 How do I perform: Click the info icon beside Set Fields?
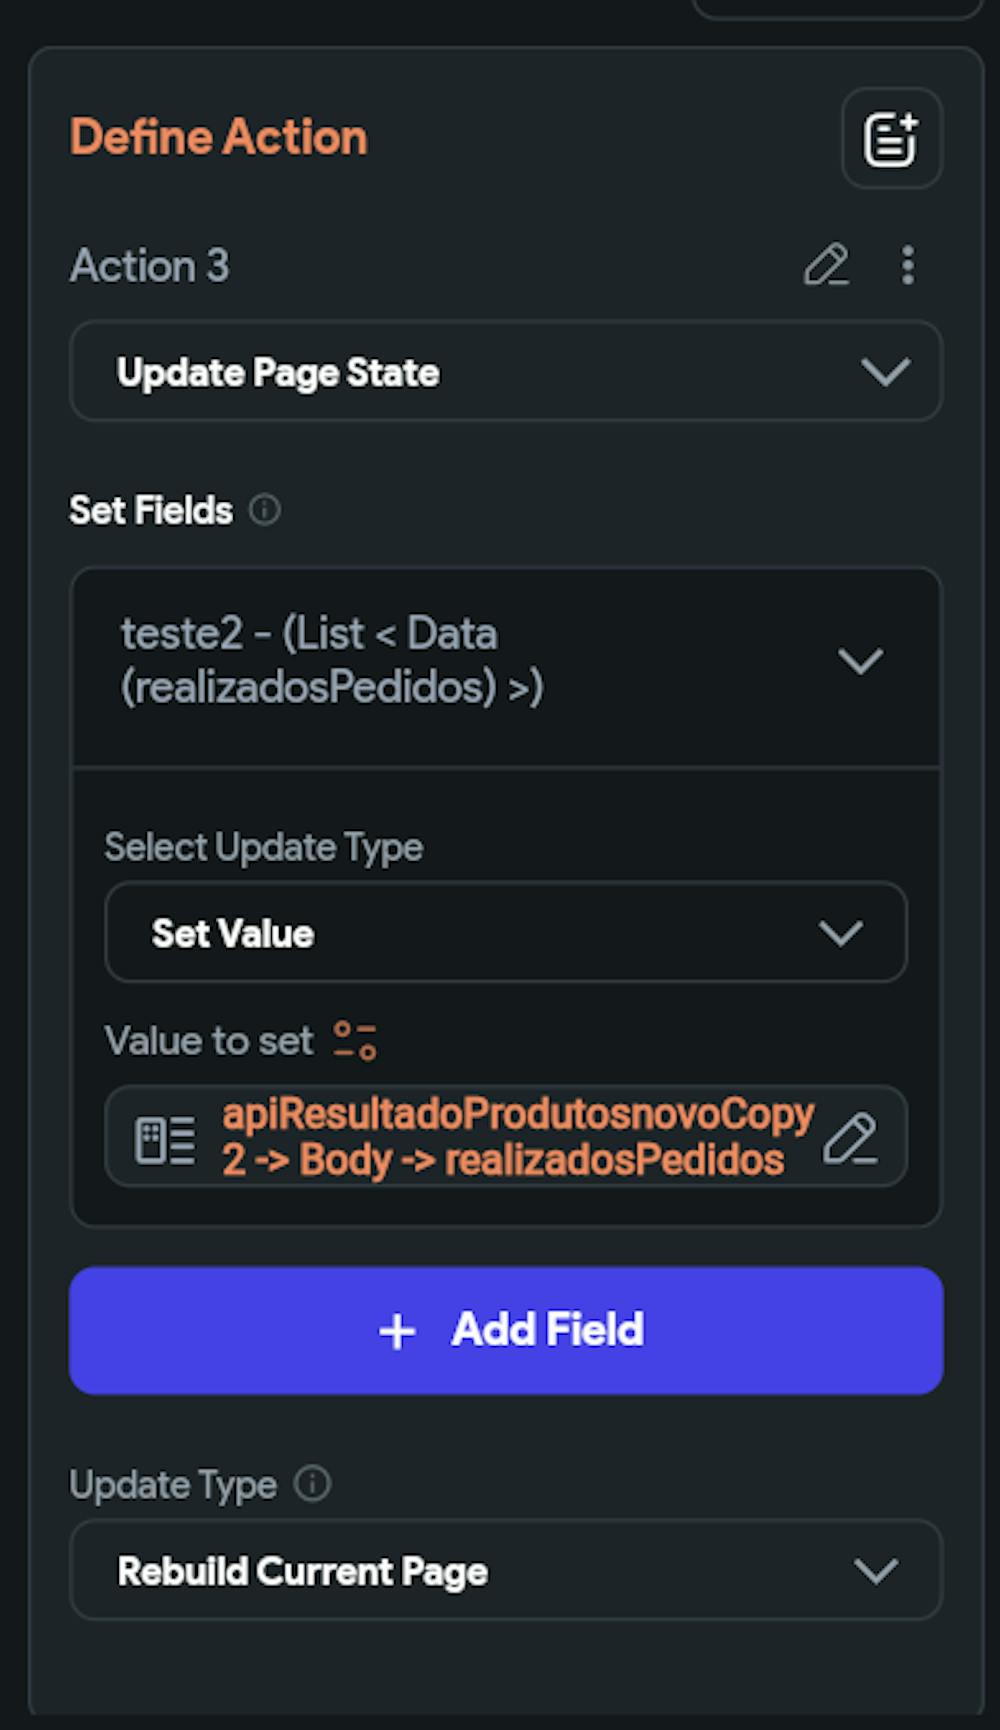click(265, 510)
